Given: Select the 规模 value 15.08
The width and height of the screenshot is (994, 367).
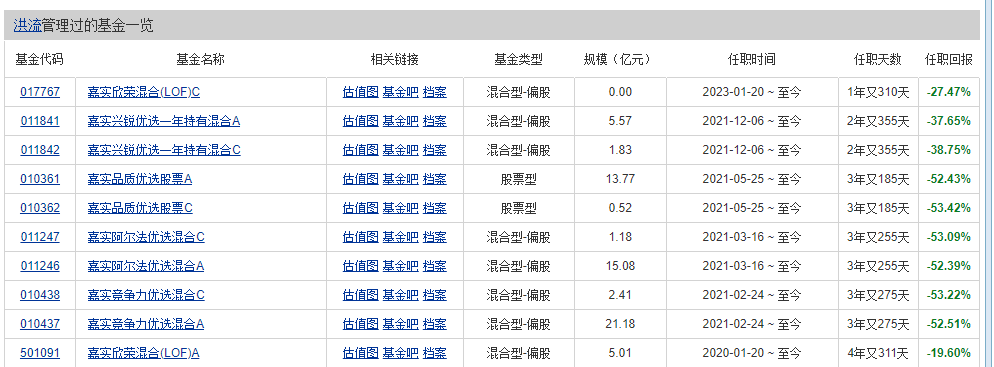Looking at the screenshot, I should click(x=620, y=266).
